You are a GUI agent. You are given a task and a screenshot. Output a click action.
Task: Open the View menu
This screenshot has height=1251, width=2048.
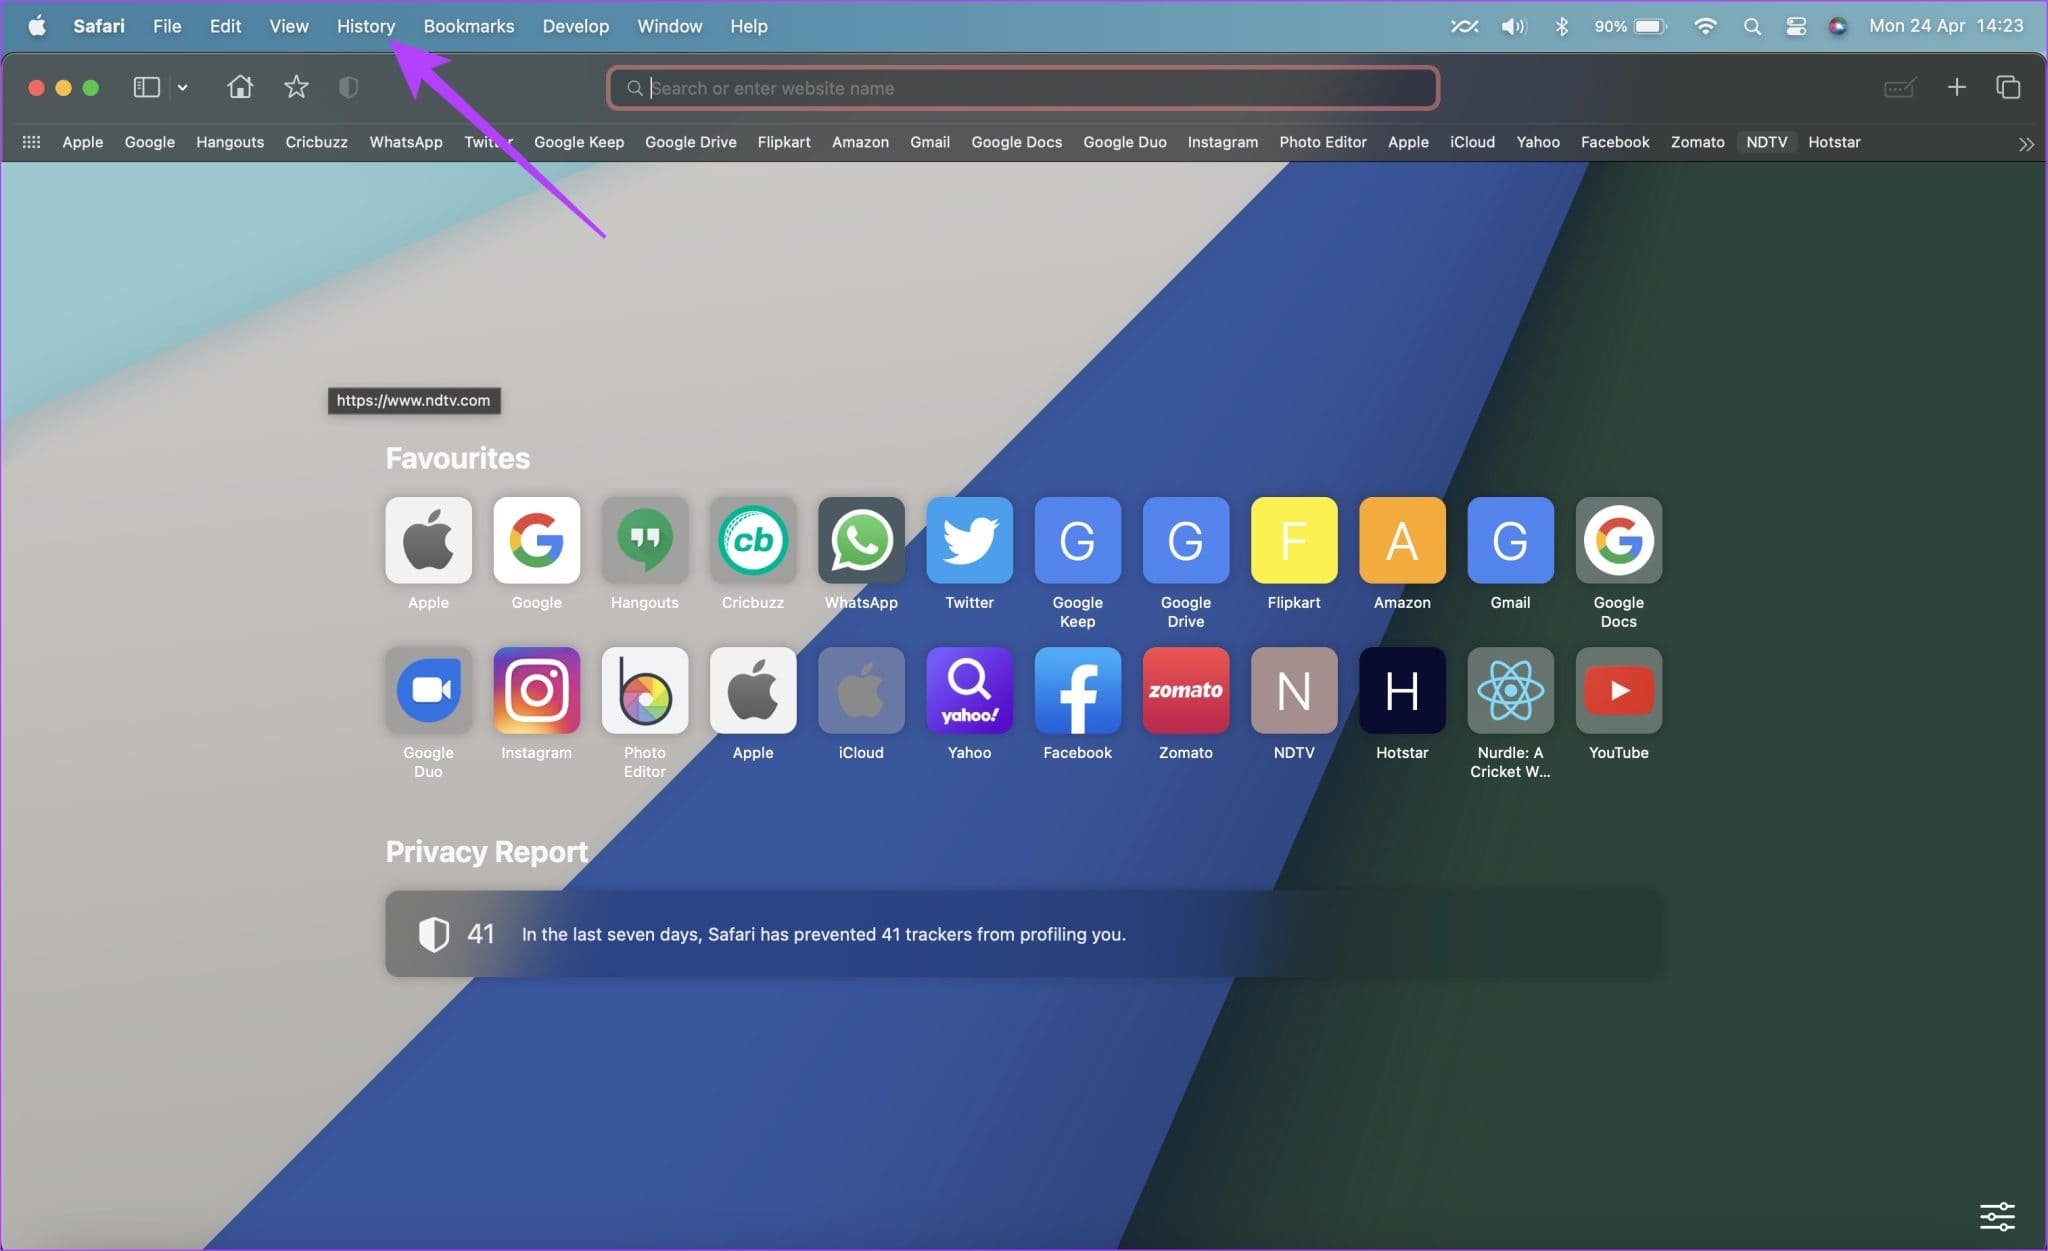tap(289, 26)
